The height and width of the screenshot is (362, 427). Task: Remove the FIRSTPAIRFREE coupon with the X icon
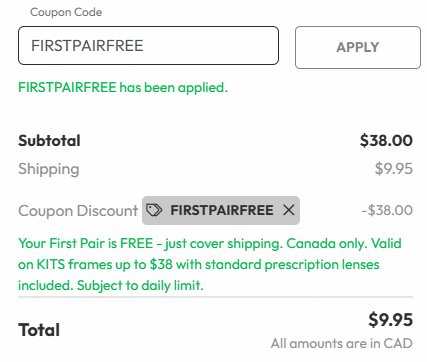point(289,210)
